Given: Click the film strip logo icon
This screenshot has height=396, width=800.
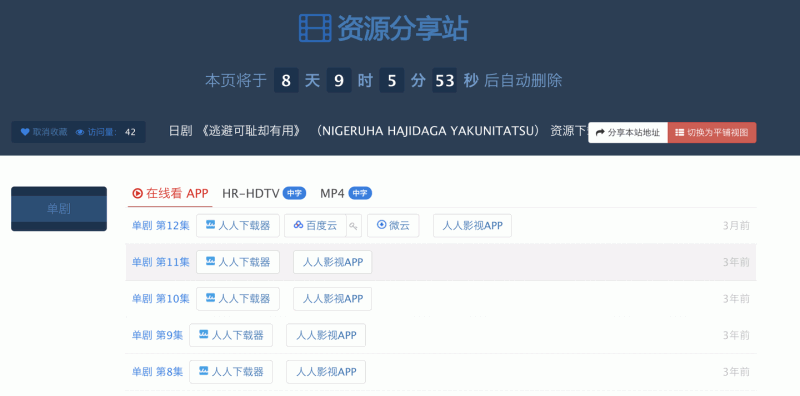Looking at the screenshot, I should (315, 28).
